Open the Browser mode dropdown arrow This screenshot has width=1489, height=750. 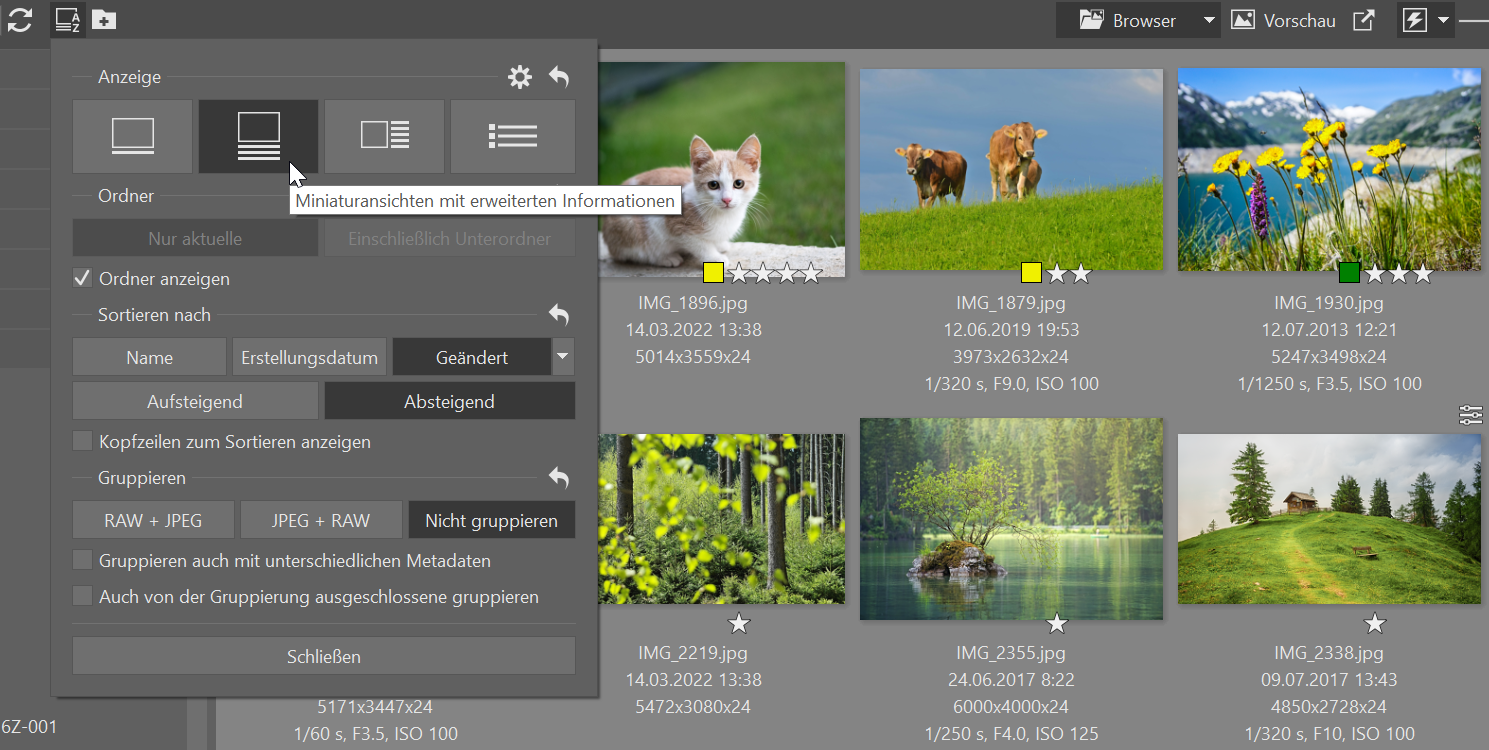[x=1208, y=20]
